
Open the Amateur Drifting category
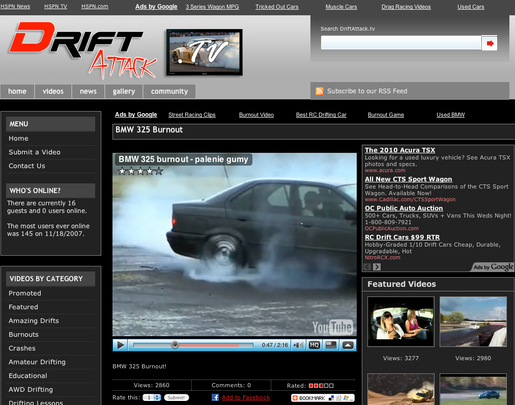coord(37,362)
